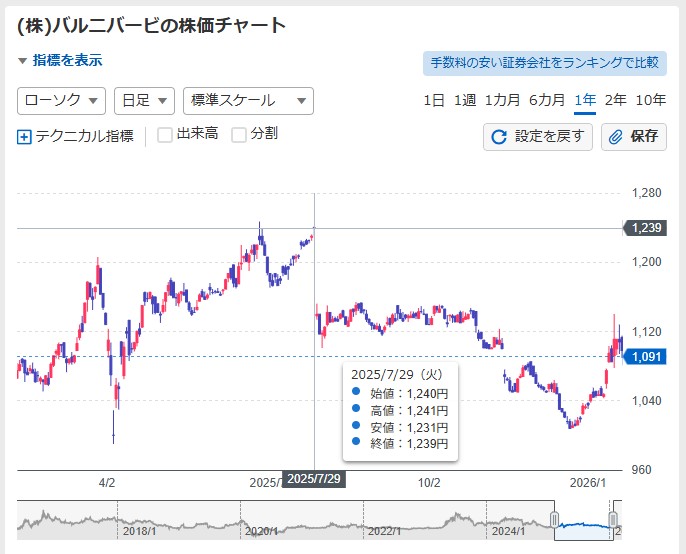Open the 日足 interval dropdown
The height and width of the screenshot is (554, 686).
144,101
